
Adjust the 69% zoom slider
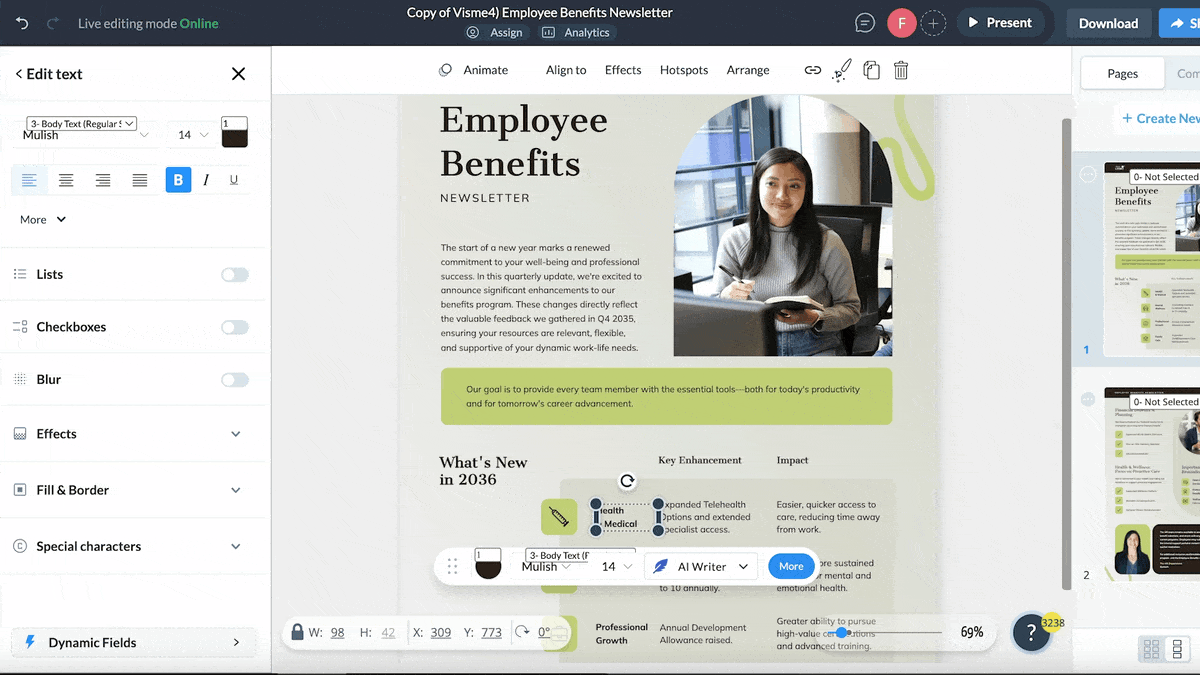tap(843, 633)
